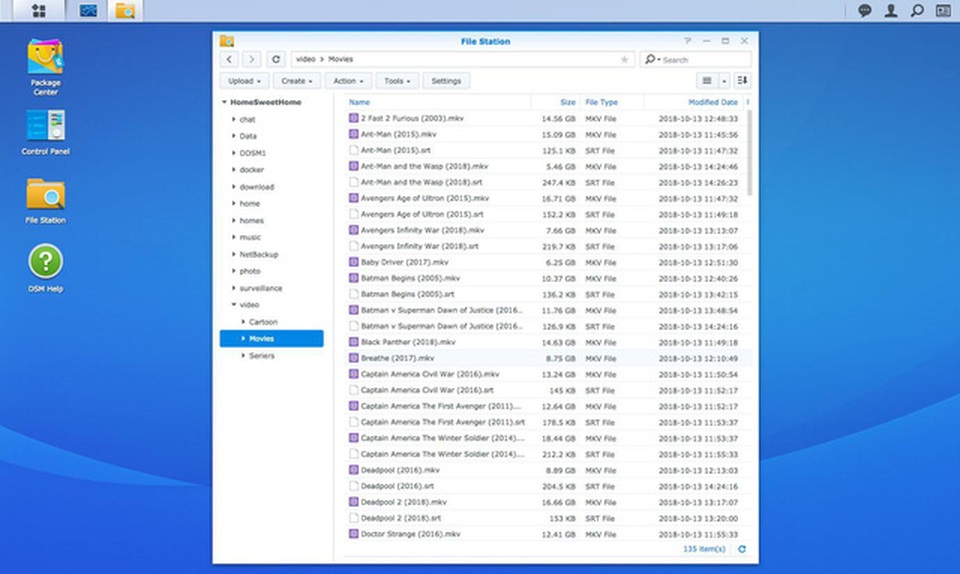Open the search options magnifier dropdown
Image resolution: width=960 pixels, height=574 pixels.
[652, 59]
